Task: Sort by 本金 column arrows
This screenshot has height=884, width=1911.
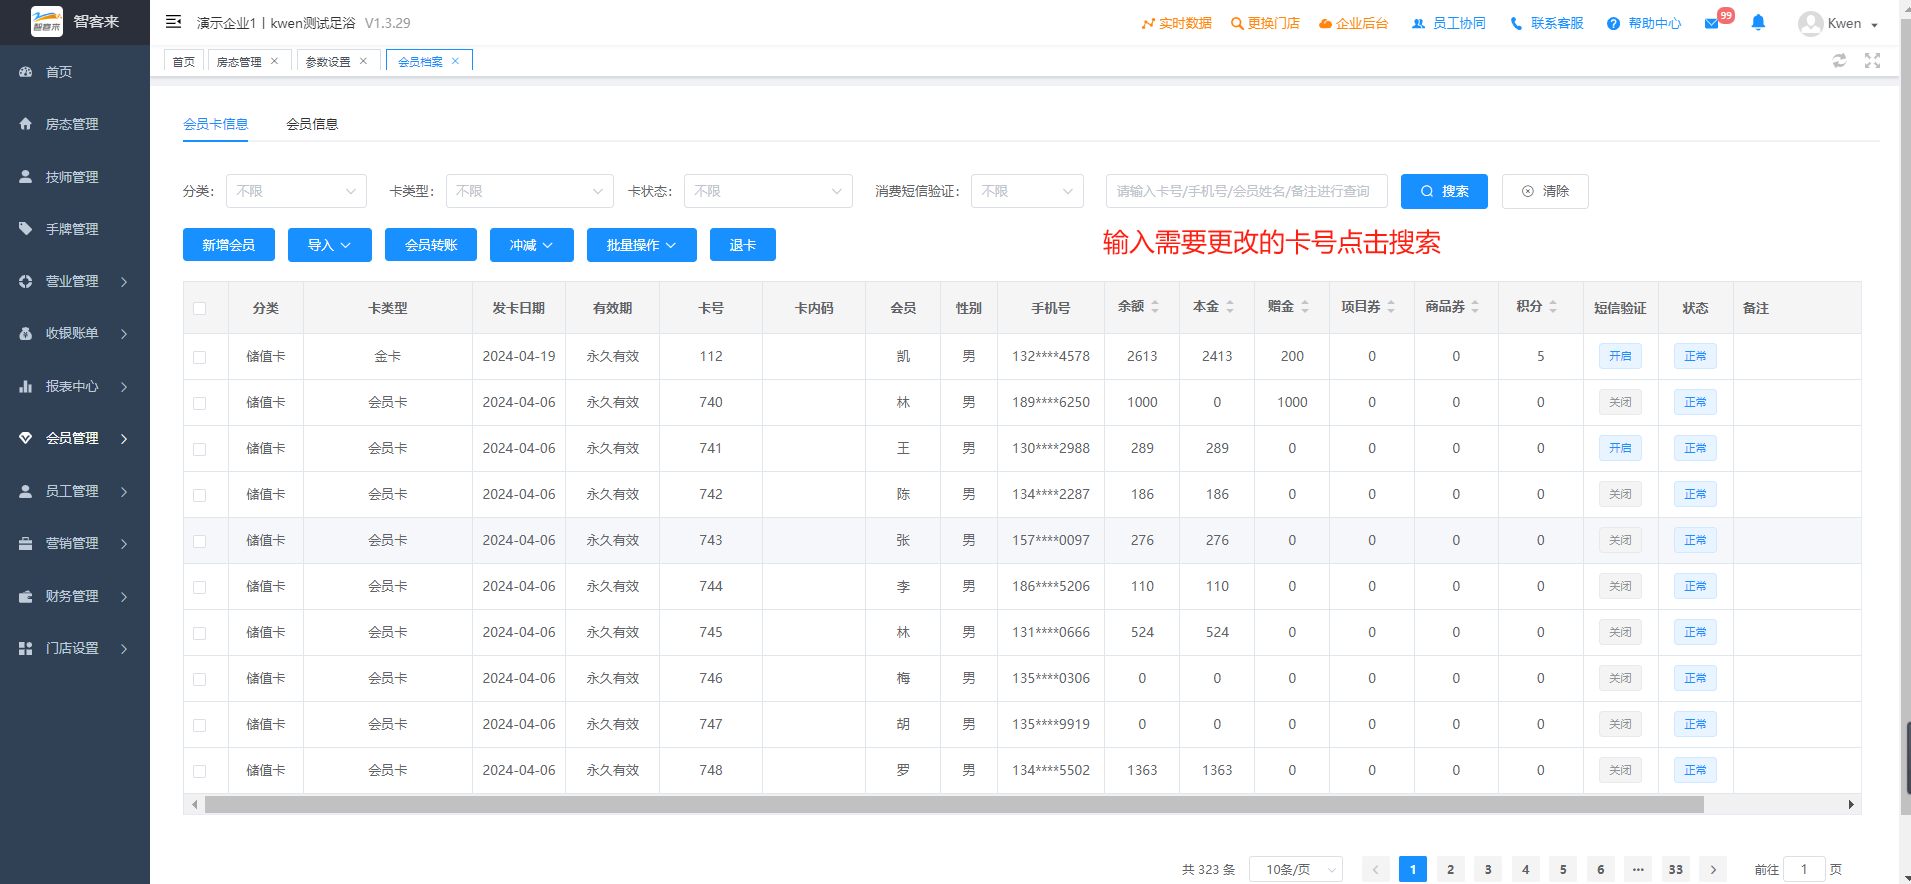Action: [x=1230, y=307]
